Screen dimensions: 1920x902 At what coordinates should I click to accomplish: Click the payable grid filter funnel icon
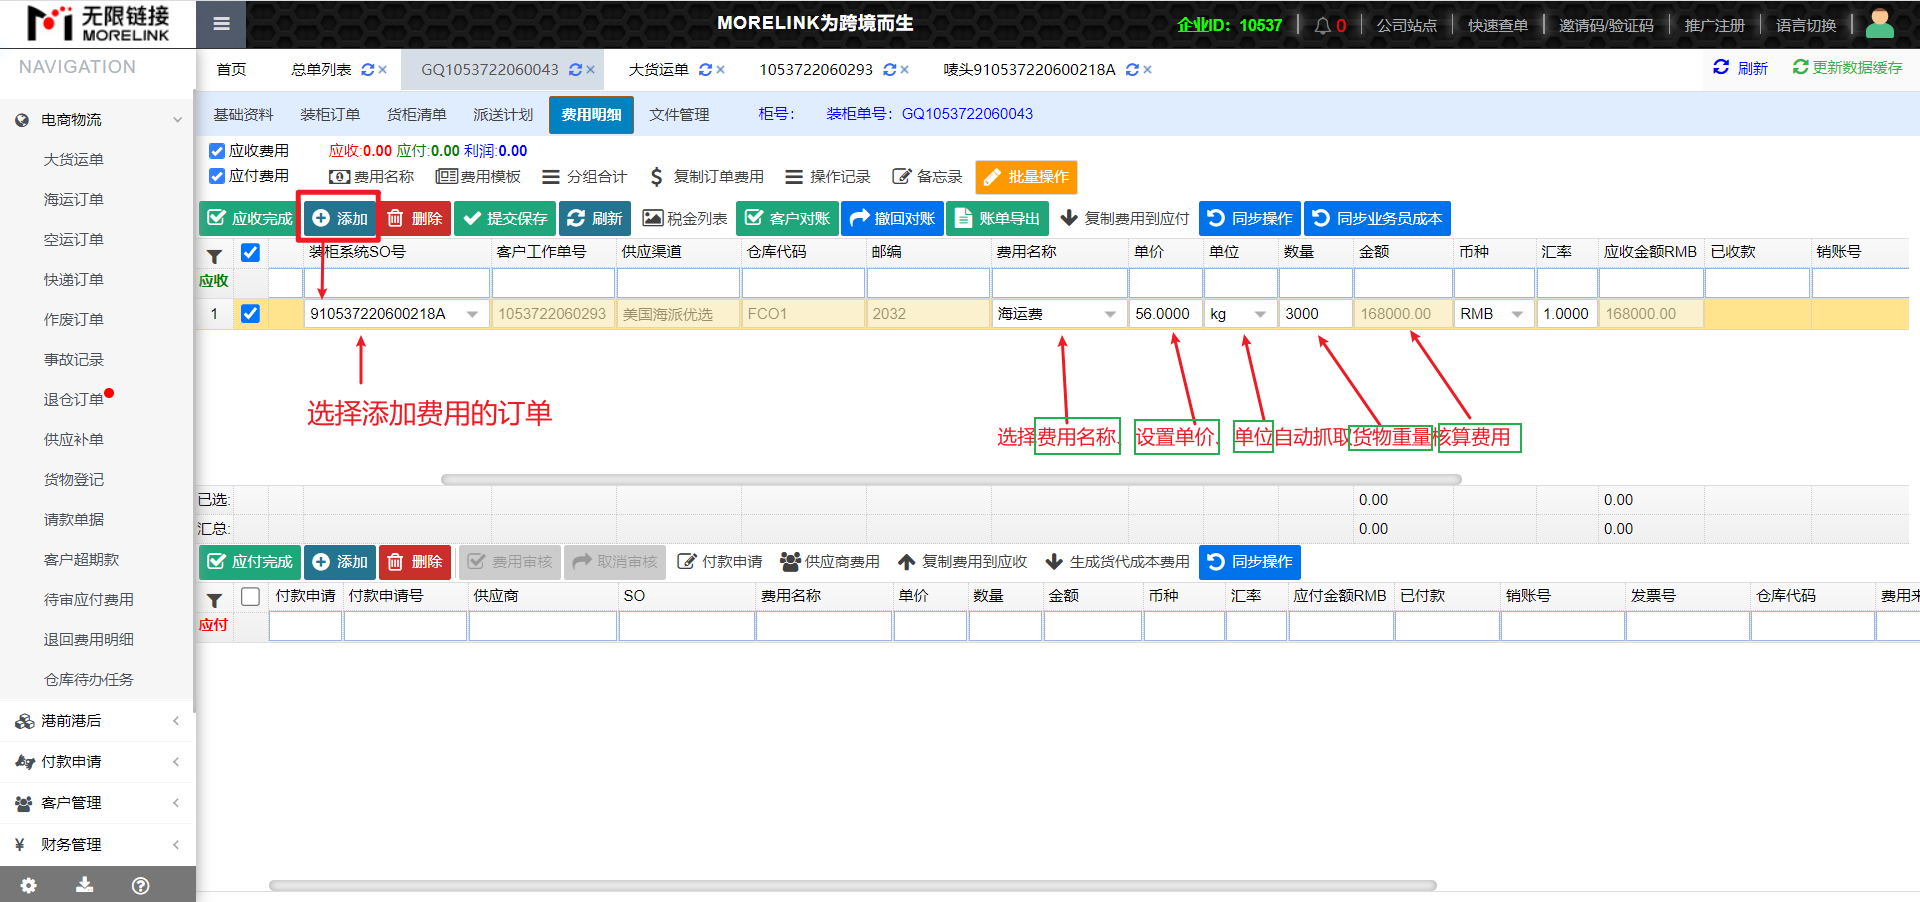(214, 600)
